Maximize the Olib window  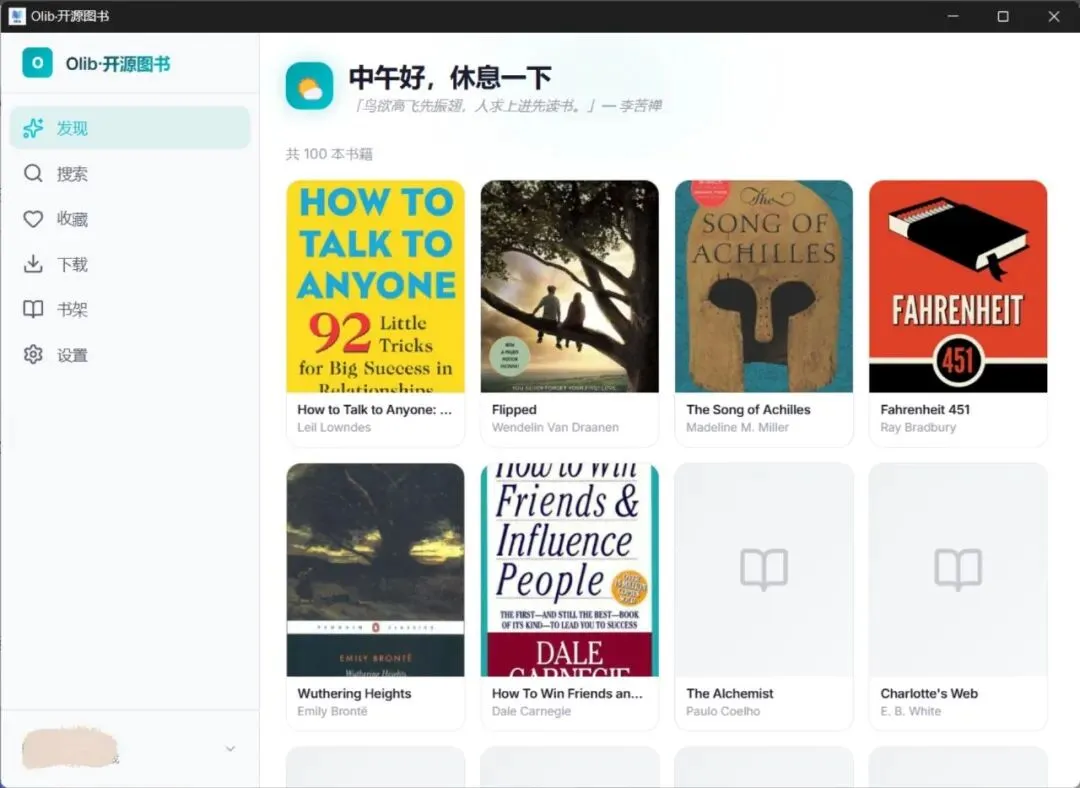(1003, 16)
